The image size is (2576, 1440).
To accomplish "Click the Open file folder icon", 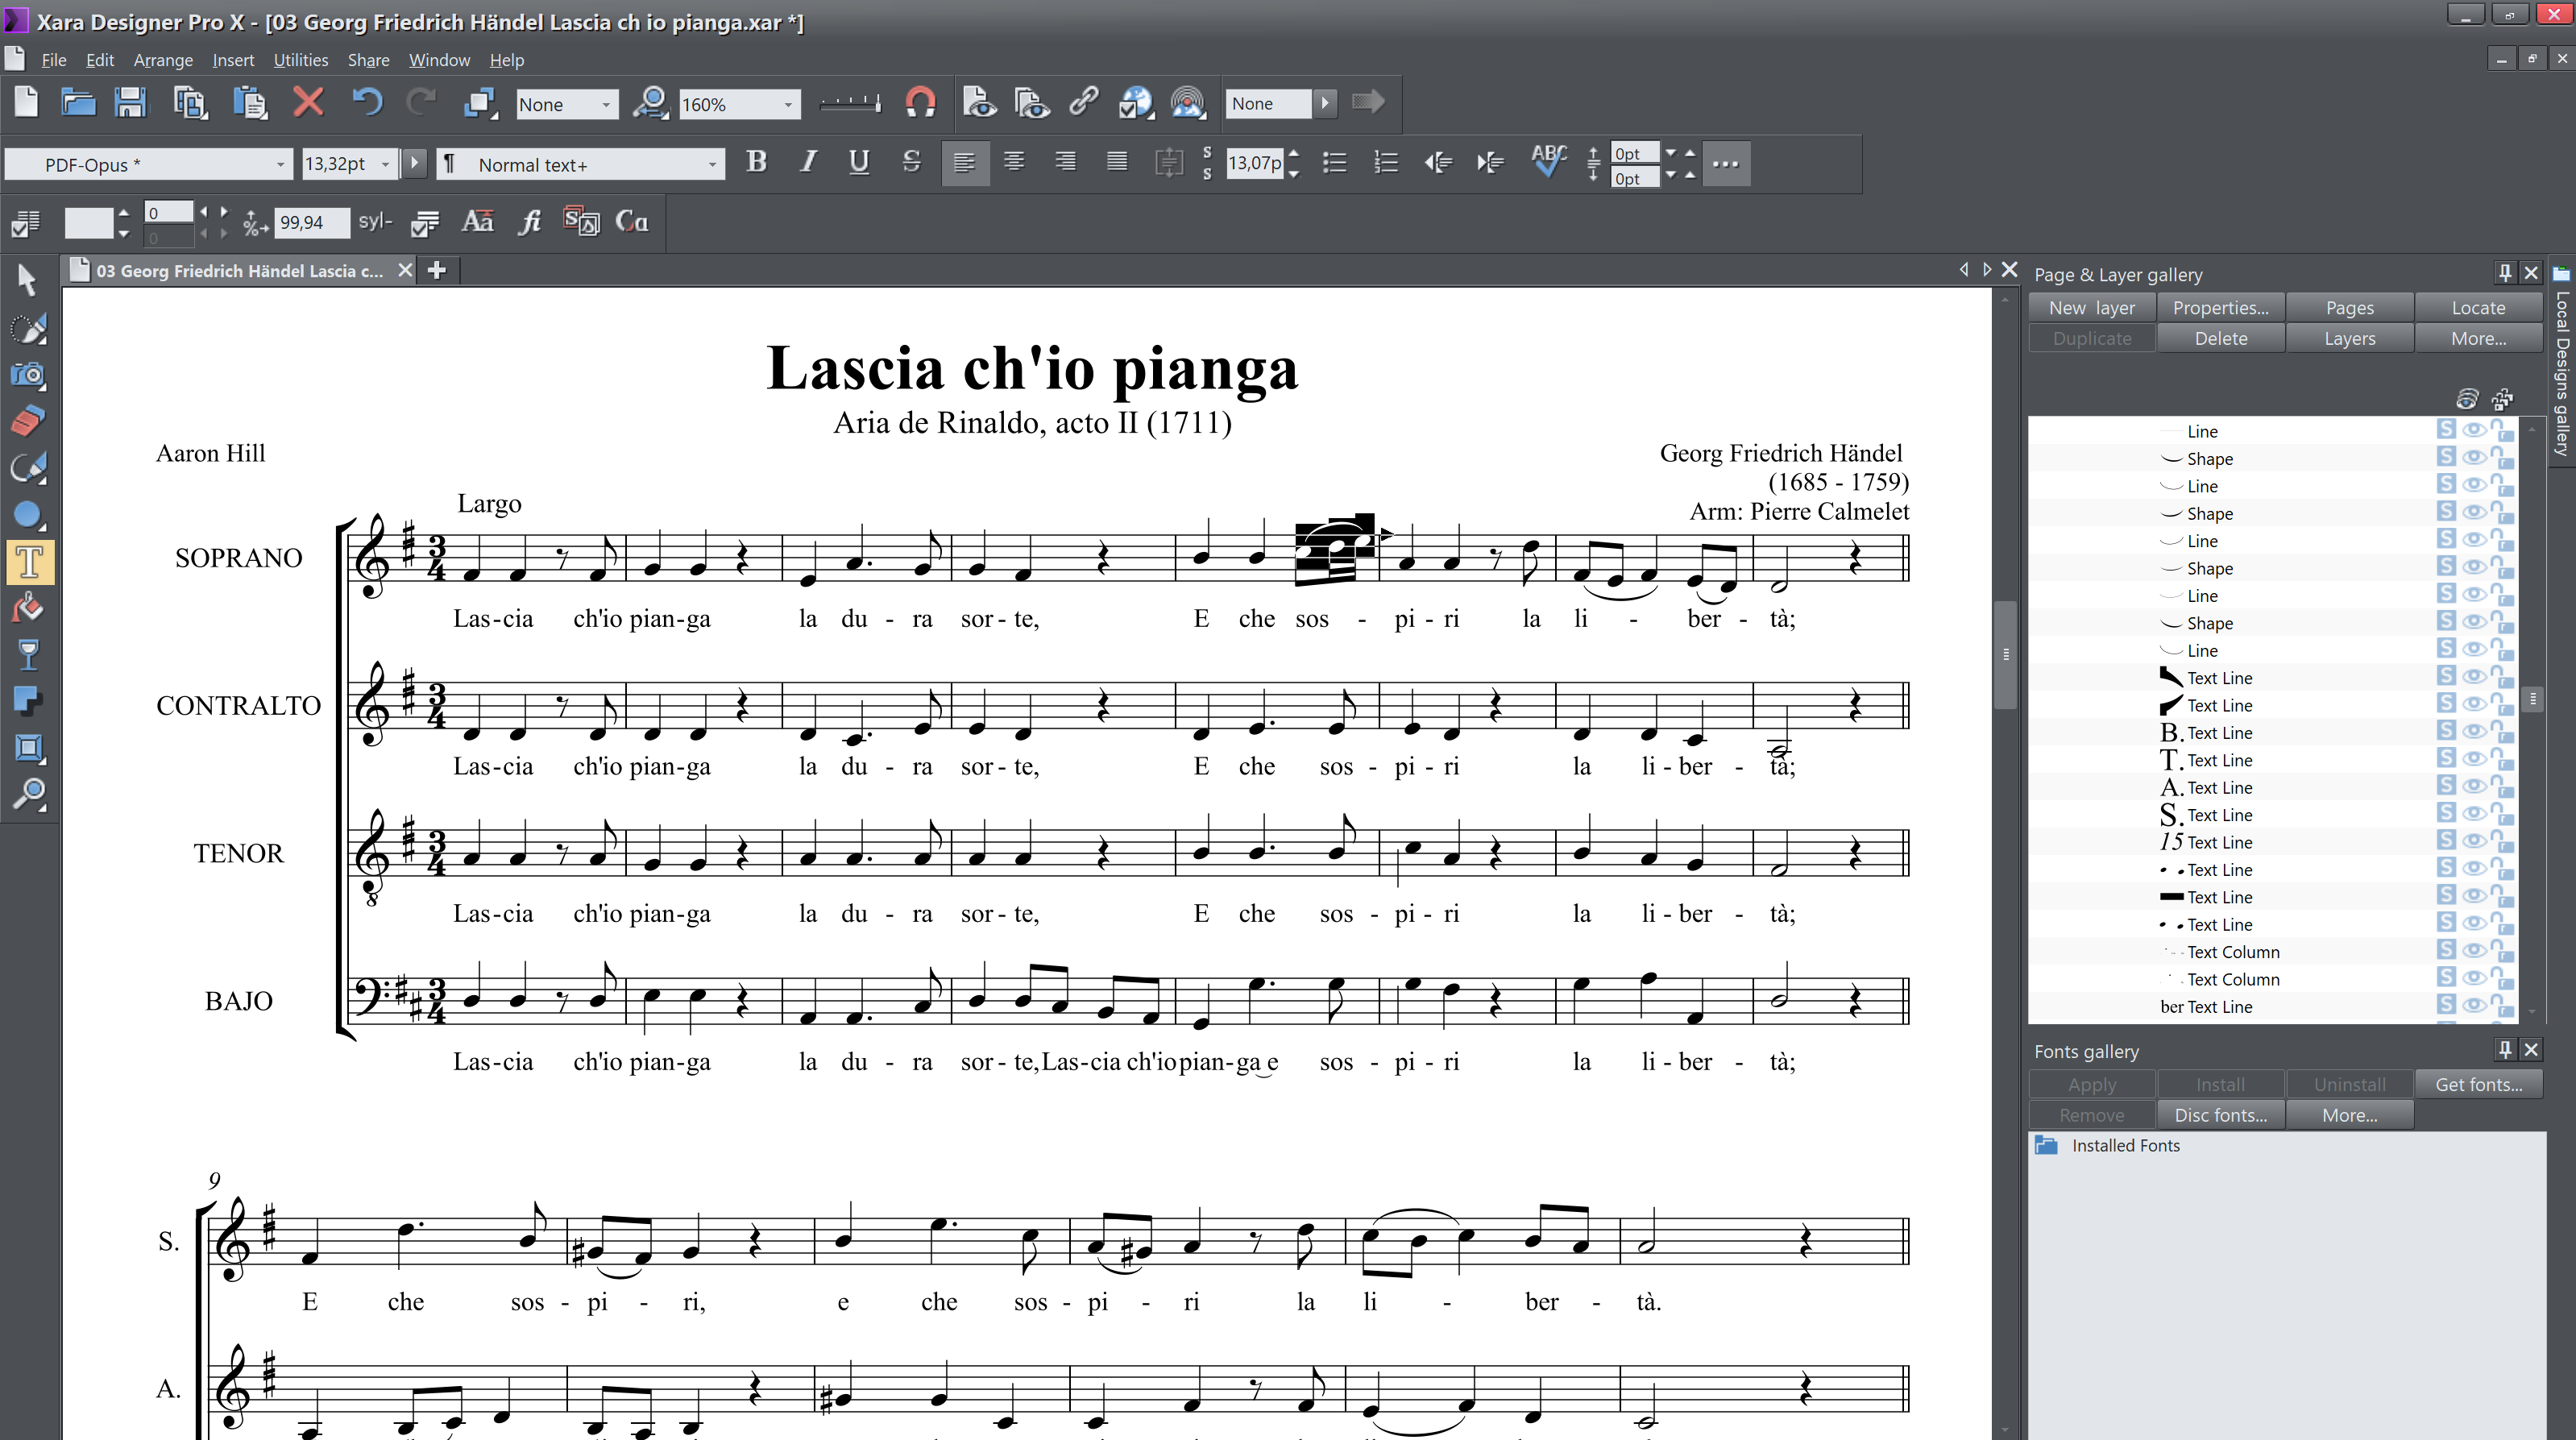I will 78,102.
